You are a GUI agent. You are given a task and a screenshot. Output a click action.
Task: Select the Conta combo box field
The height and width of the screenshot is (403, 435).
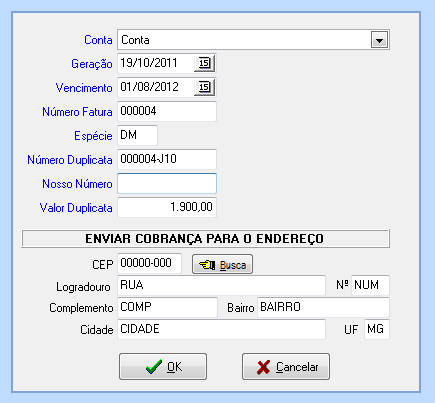click(253, 40)
